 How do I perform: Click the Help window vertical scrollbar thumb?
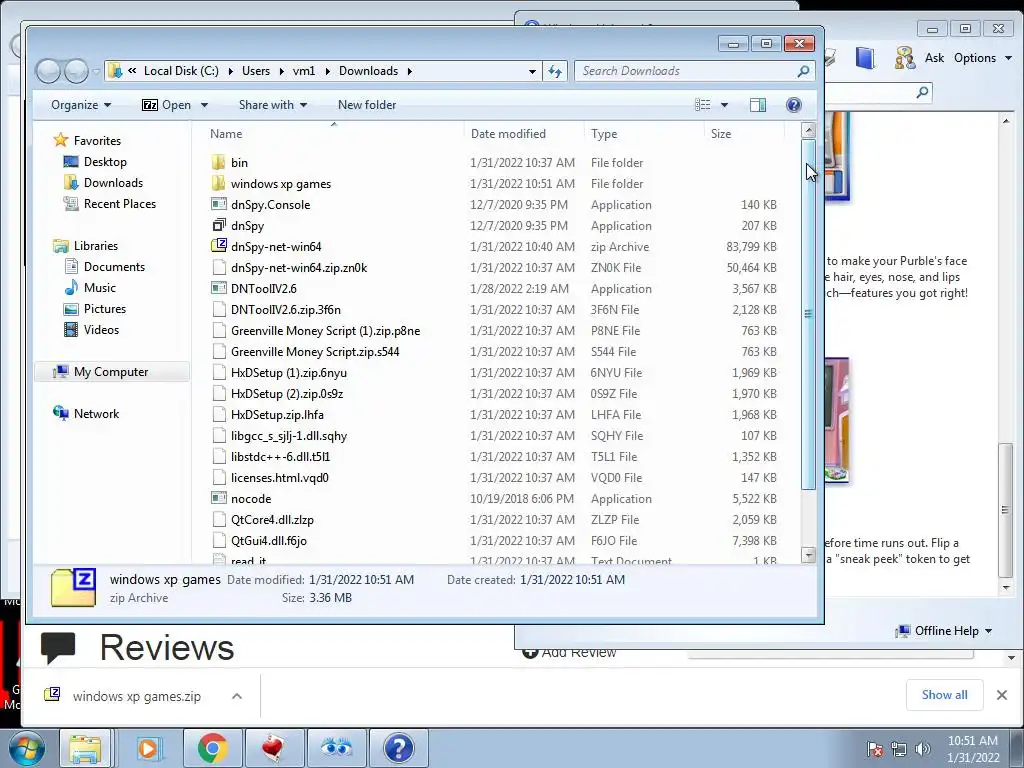point(1006,509)
